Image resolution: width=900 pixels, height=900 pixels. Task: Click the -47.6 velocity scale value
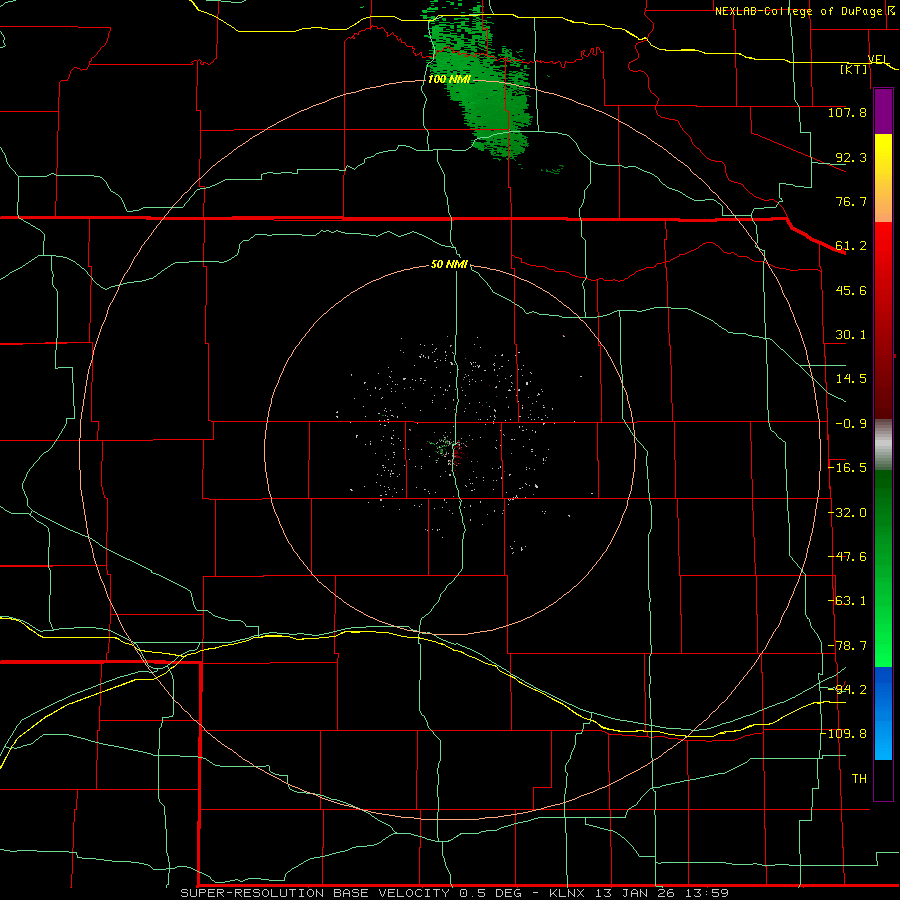click(x=848, y=557)
